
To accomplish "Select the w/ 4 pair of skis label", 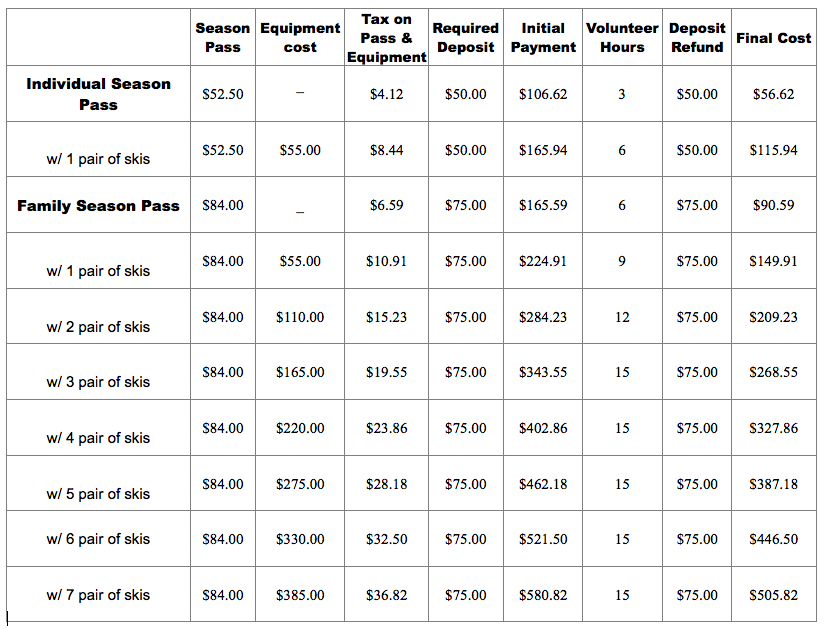I will click(x=98, y=438).
